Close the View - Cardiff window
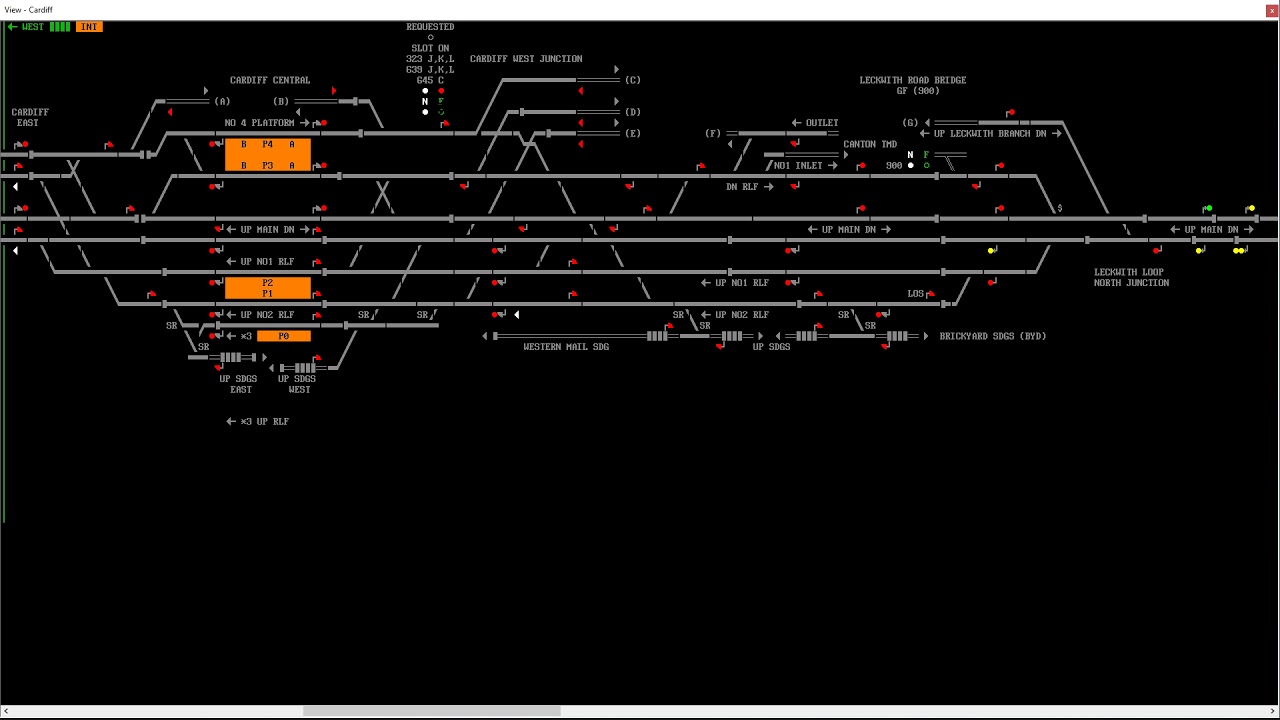The height and width of the screenshot is (720, 1280). coord(1271,10)
